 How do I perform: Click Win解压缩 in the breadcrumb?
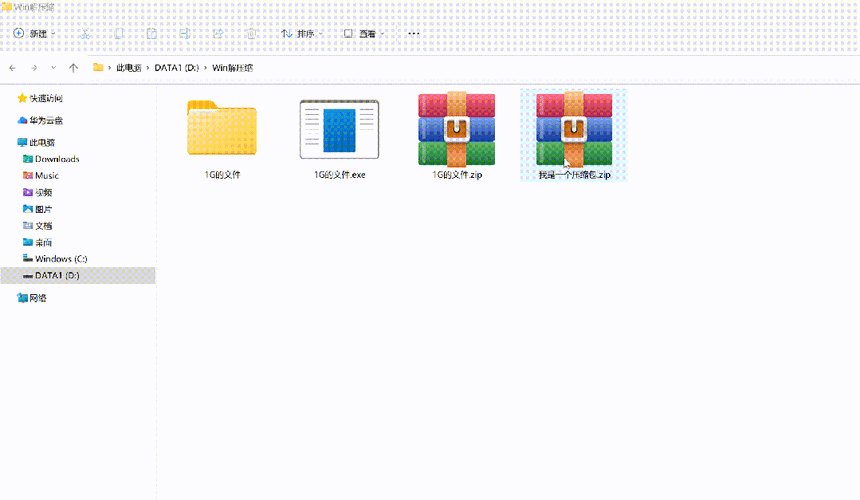pos(233,68)
